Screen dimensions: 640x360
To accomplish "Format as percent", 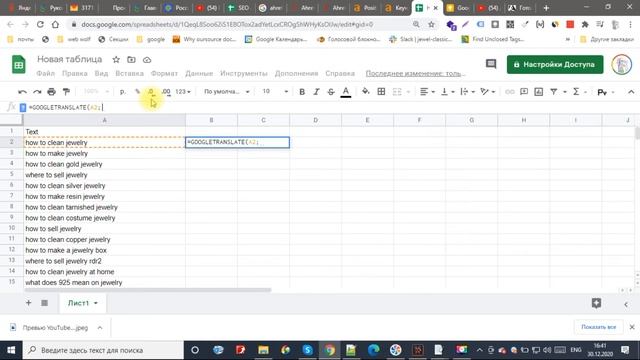I will click(x=137, y=92).
